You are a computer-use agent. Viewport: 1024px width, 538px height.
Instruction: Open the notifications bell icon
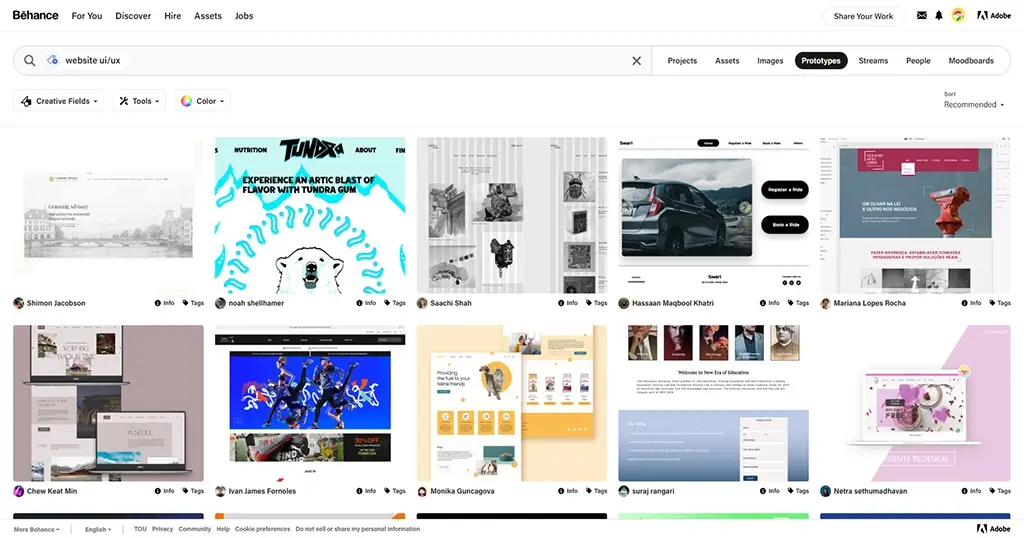938,15
